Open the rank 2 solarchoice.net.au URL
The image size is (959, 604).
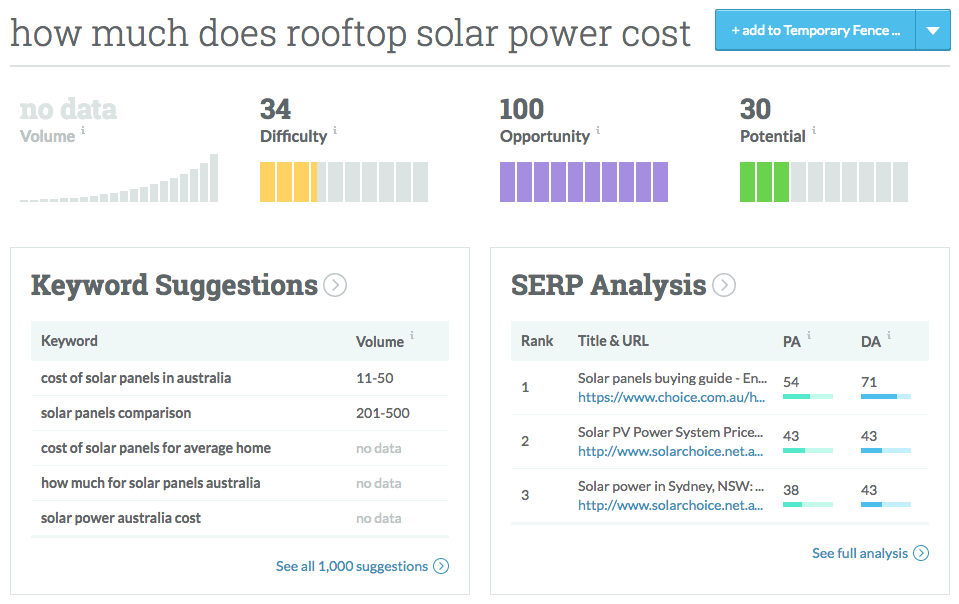pyautogui.click(x=670, y=451)
